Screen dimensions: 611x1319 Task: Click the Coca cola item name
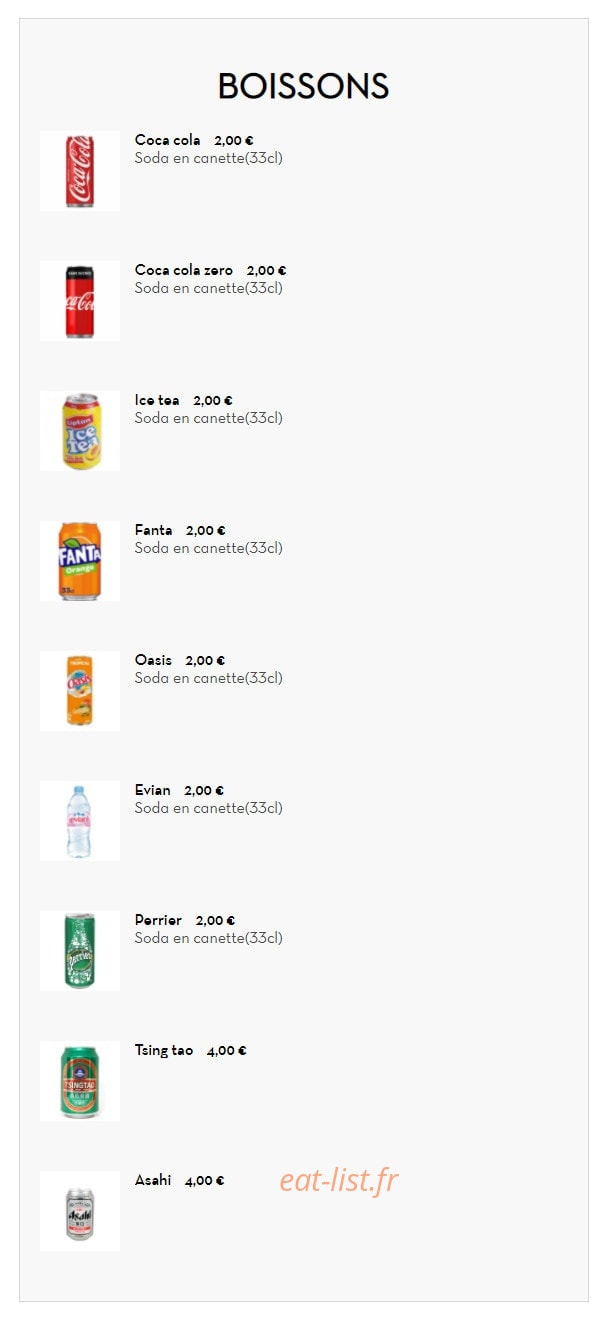pyautogui.click(x=167, y=140)
